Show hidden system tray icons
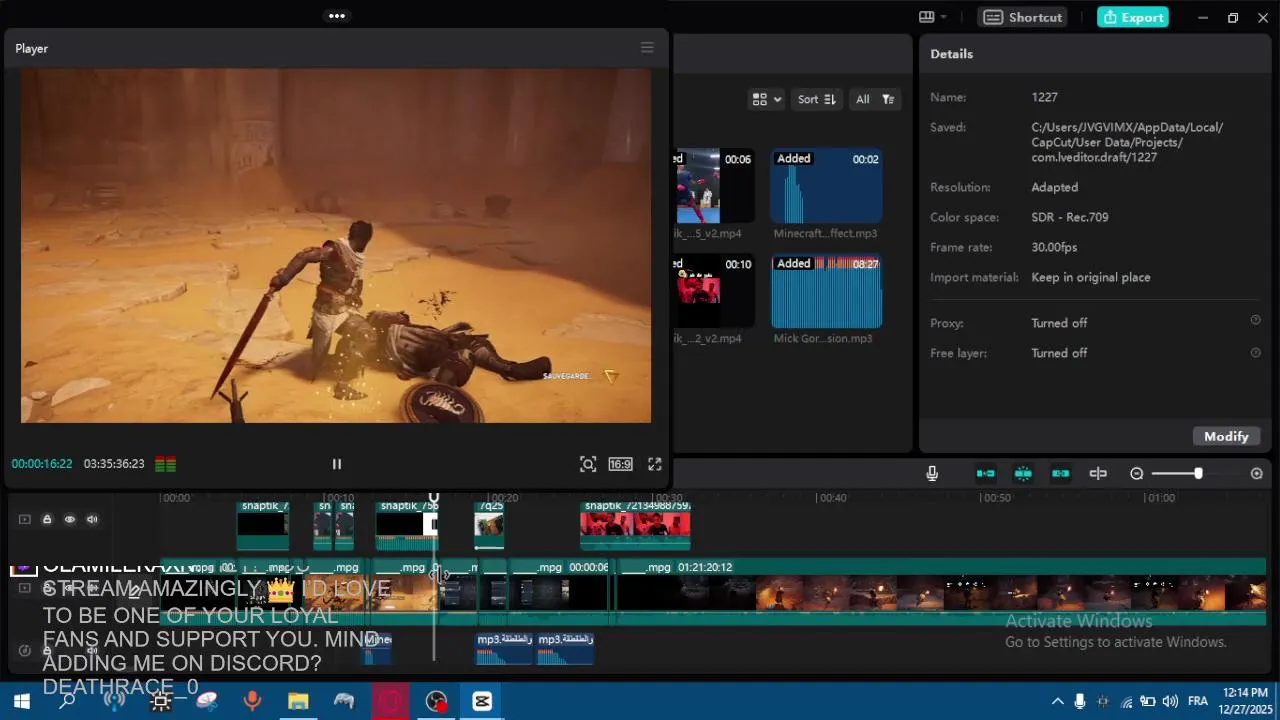Screen dimensions: 1280x720 point(1057,701)
